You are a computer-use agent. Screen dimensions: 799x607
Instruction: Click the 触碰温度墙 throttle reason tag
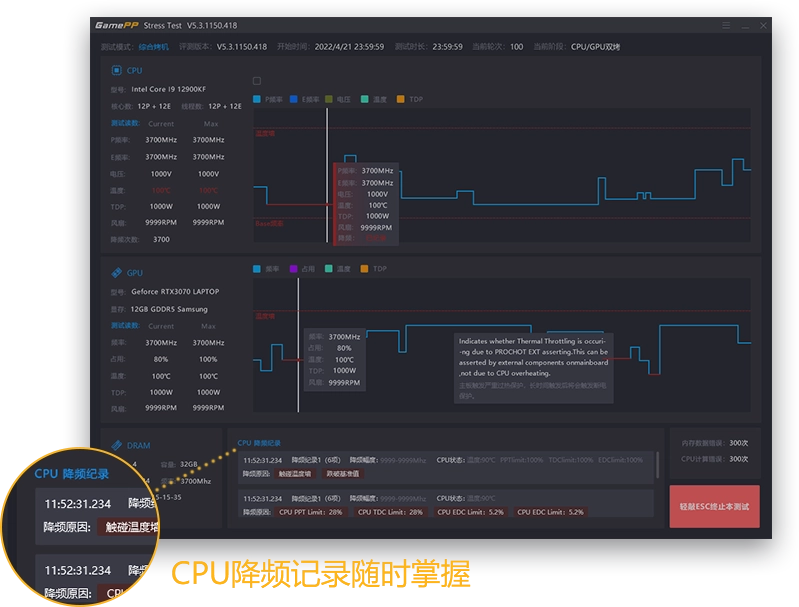coord(295,474)
